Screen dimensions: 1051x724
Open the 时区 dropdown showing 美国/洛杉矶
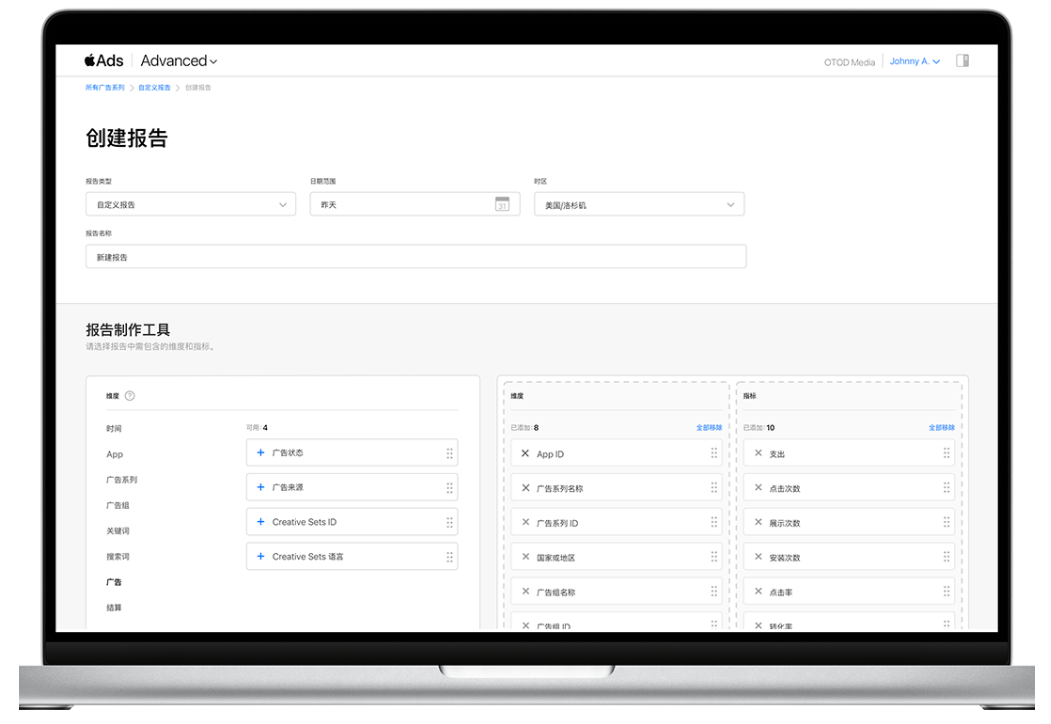coord(639,204)
